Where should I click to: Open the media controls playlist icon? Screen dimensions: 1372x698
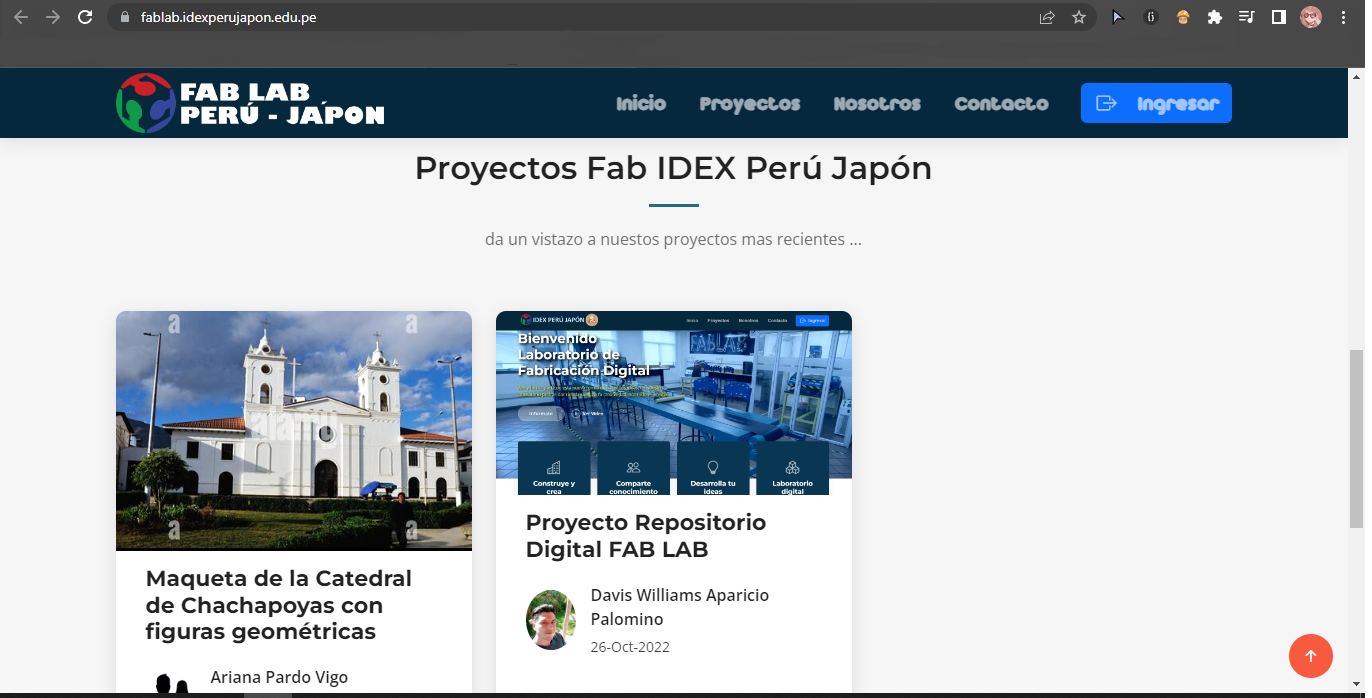point(1246,17)
